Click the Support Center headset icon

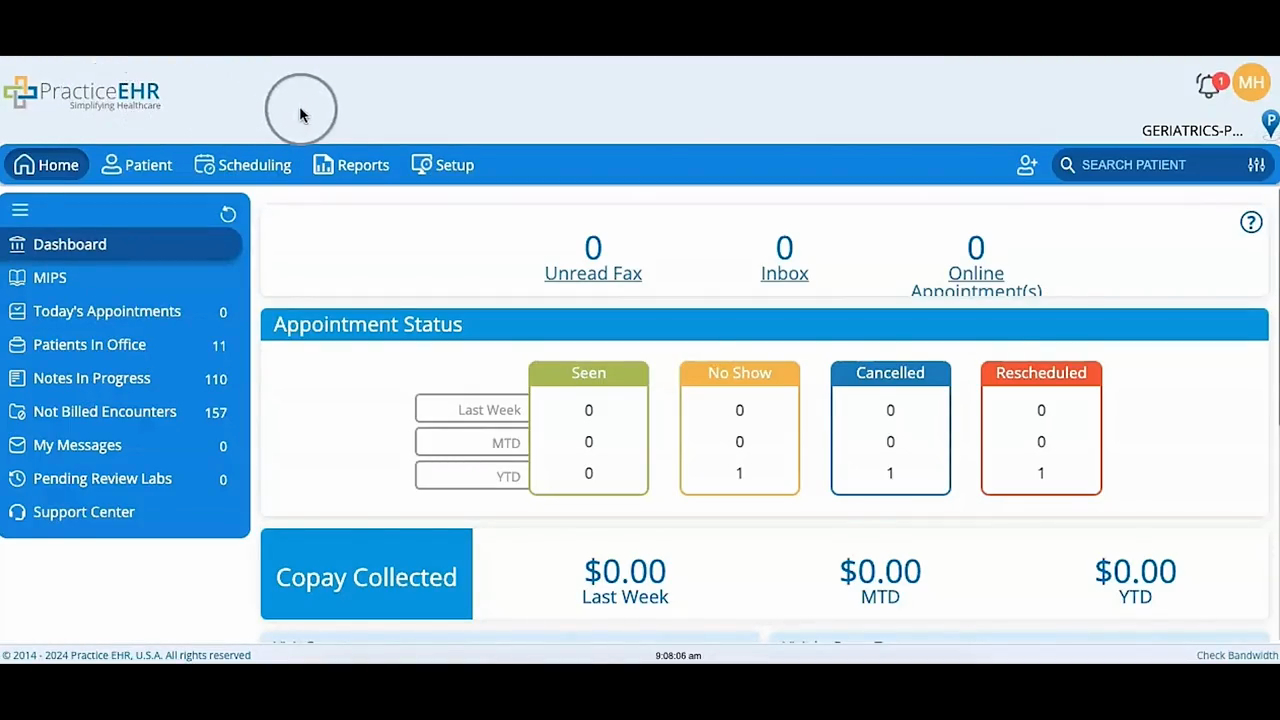(17, 512)
